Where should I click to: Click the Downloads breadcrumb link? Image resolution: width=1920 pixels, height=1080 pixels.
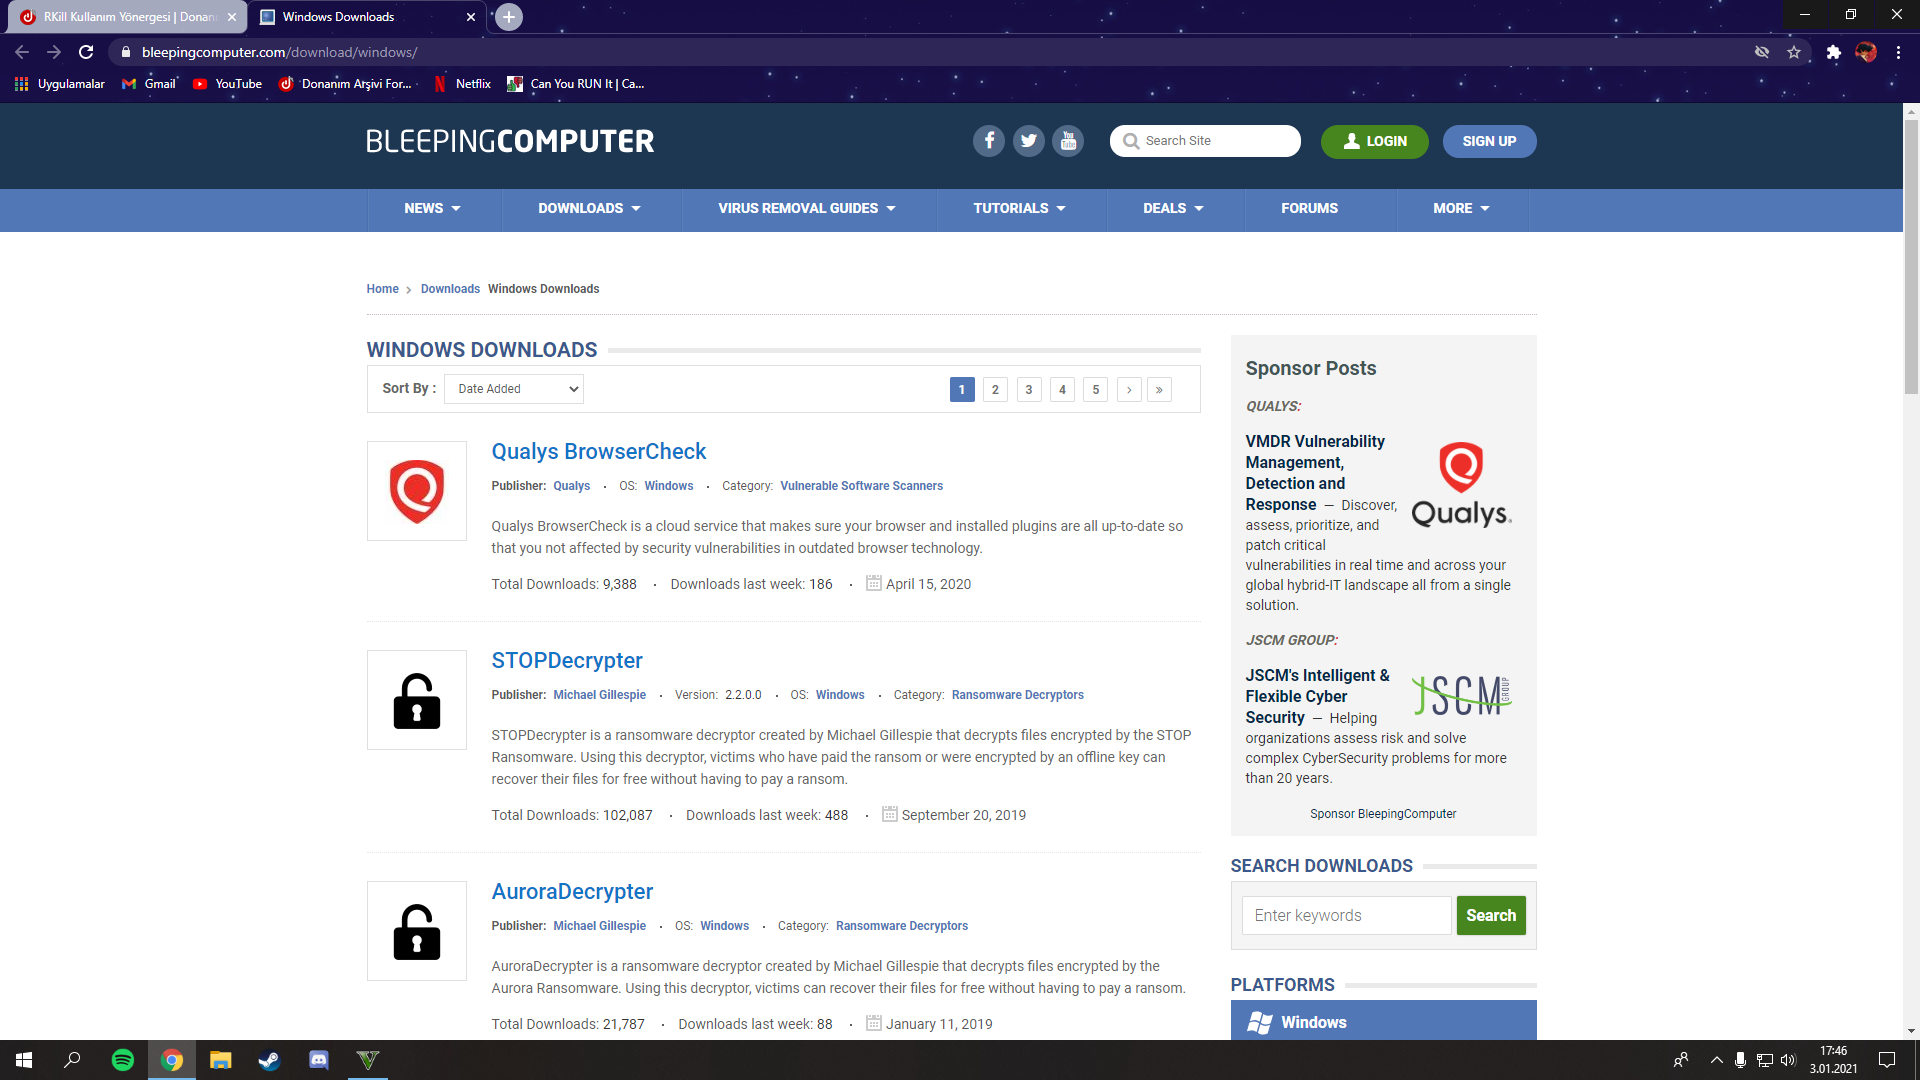tap(450, 289)
